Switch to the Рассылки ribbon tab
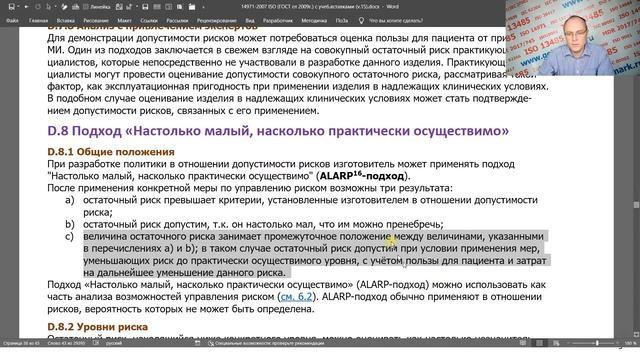 (x=177, y=20)
